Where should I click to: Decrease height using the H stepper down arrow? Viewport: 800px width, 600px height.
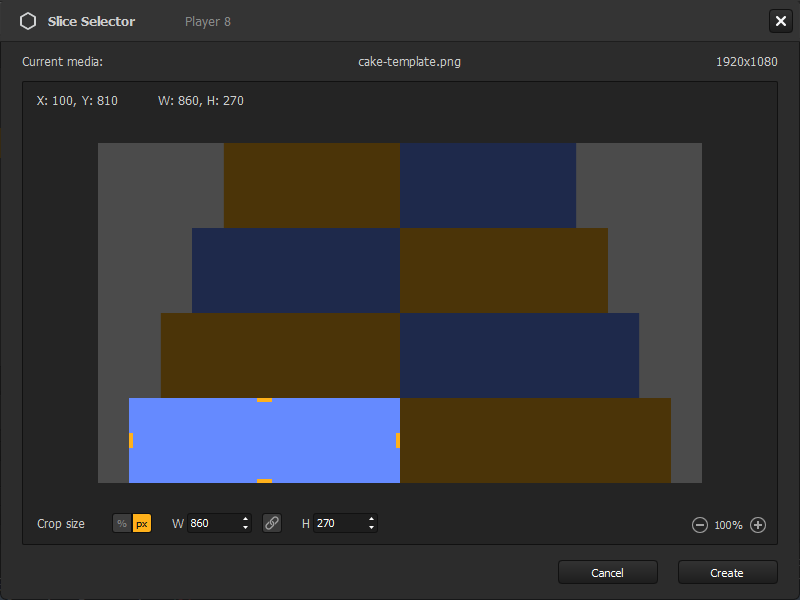pos(370,527)
